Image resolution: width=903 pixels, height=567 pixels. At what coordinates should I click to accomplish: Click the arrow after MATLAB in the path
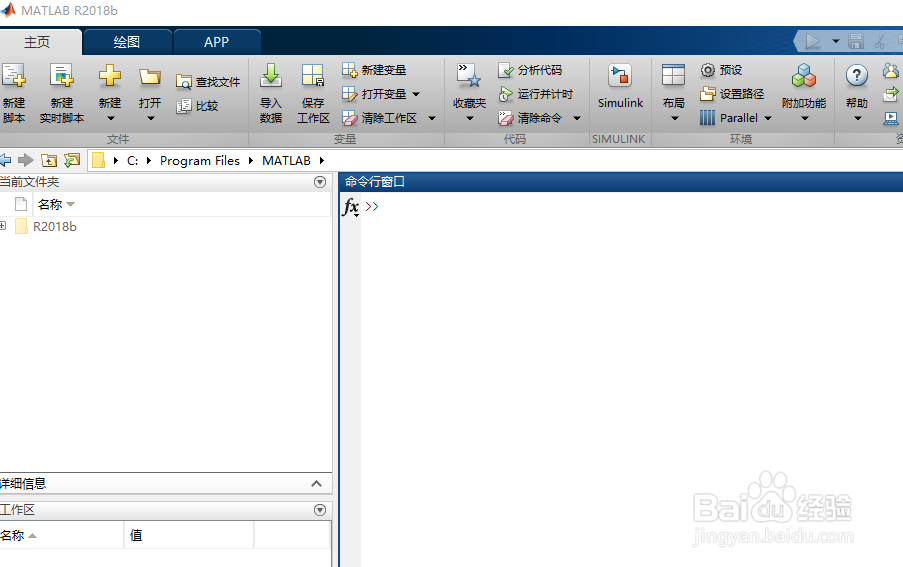tap(321, 161)
